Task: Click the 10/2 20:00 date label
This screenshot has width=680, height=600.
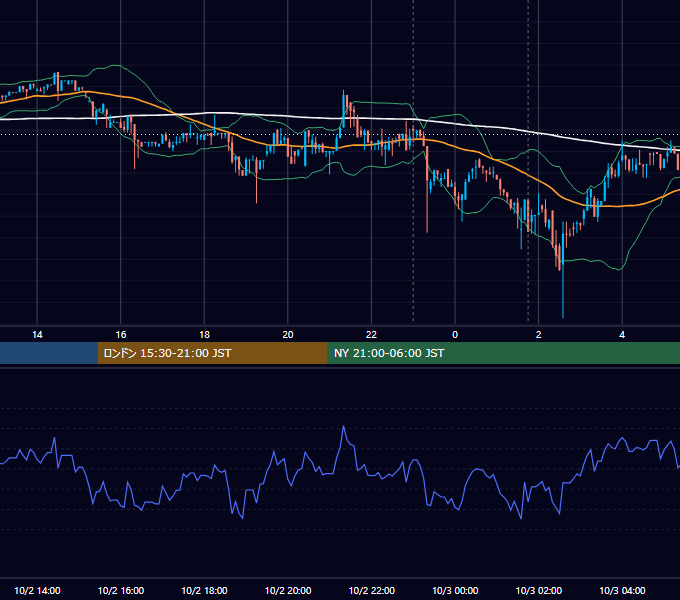Action: (x=288, y=590)
